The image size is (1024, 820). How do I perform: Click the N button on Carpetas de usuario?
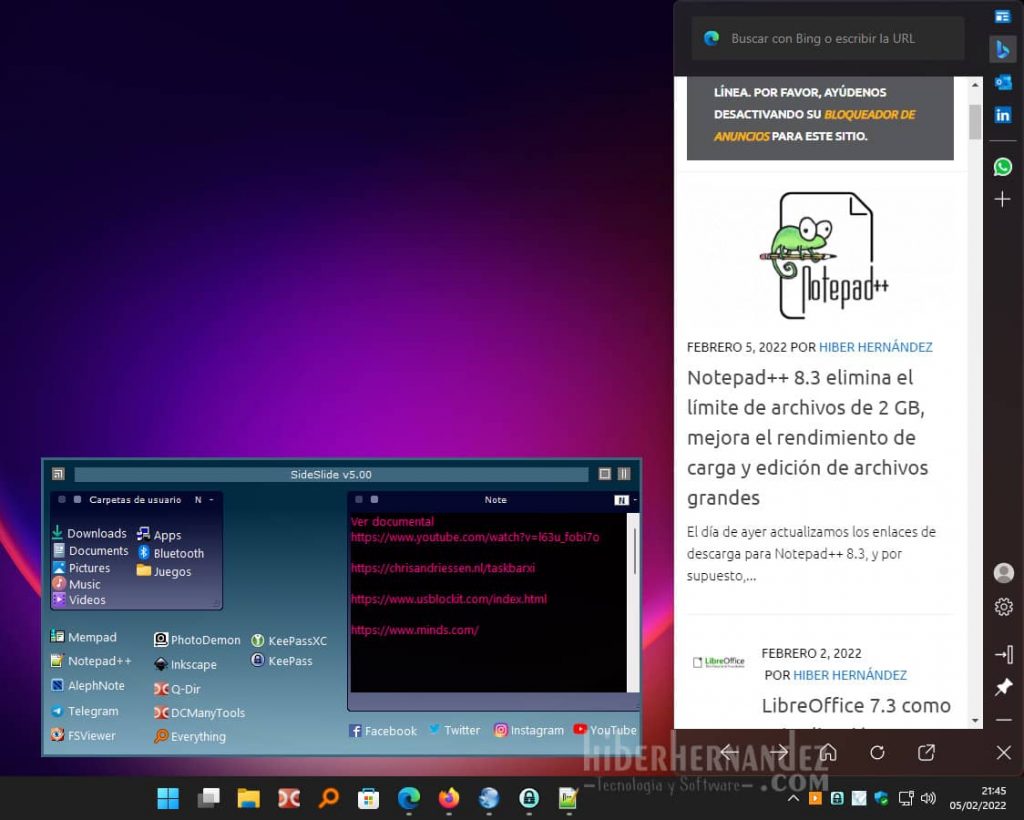click(x=198, y=499)
